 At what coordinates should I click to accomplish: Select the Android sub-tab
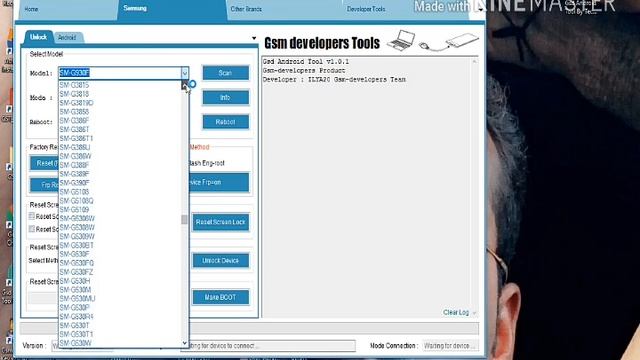click(67, 38)
